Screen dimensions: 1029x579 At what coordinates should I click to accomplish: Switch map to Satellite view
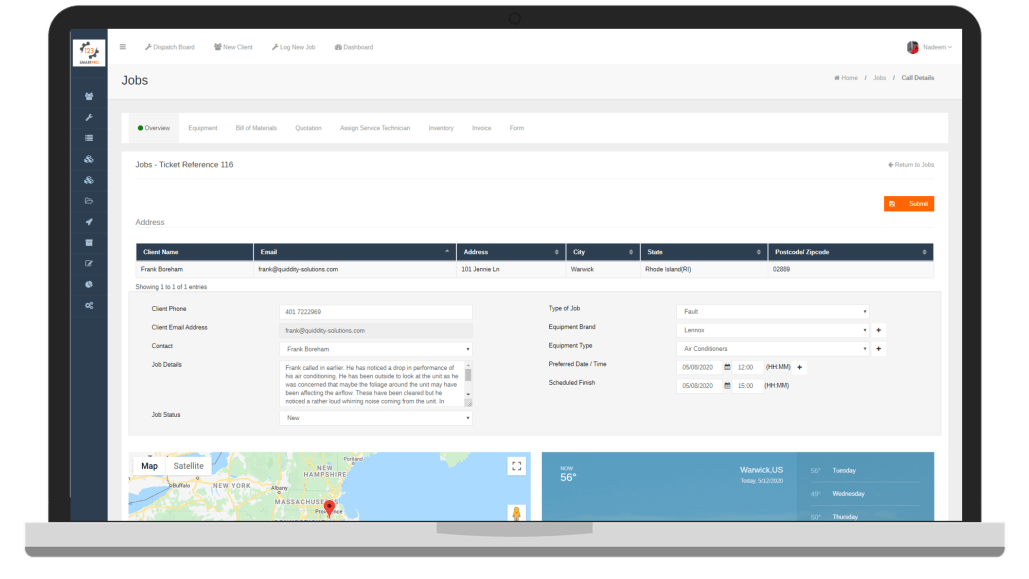[x=188, y=466]
